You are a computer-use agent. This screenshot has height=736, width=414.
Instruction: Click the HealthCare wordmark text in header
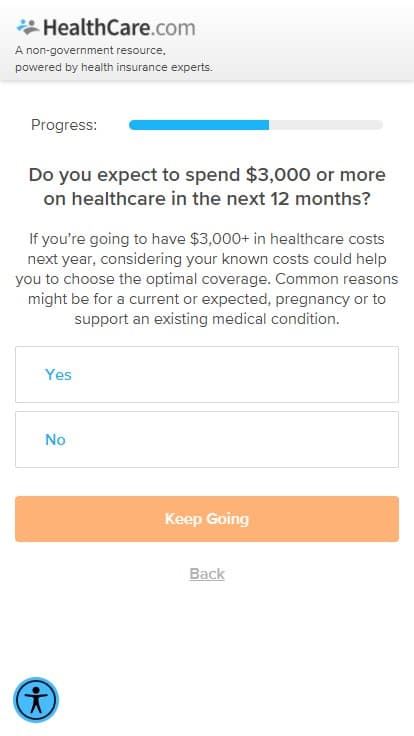(x=97, y=28)
